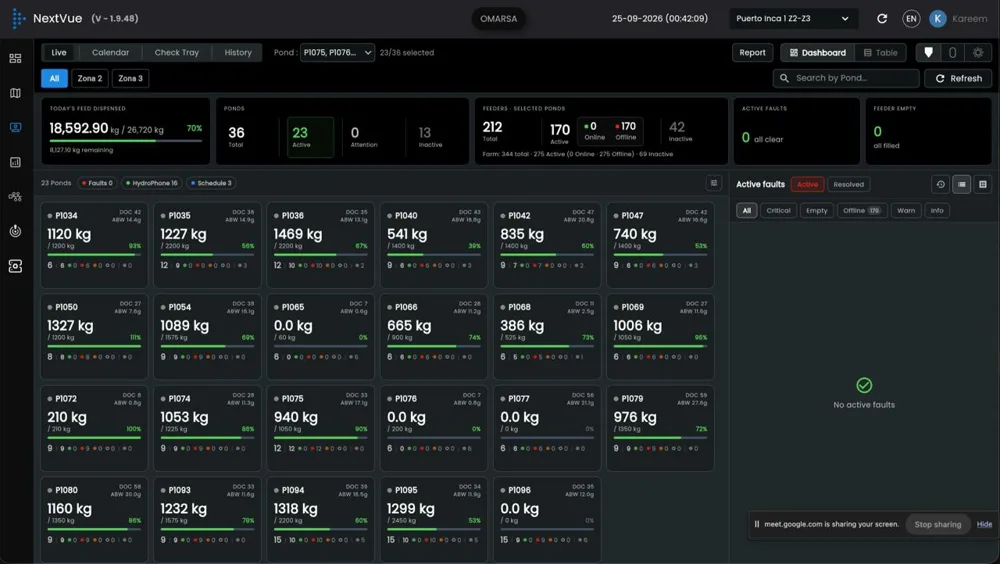Click the reload icon beside farm selector
1000x564 pixels.
coord(882,19)
